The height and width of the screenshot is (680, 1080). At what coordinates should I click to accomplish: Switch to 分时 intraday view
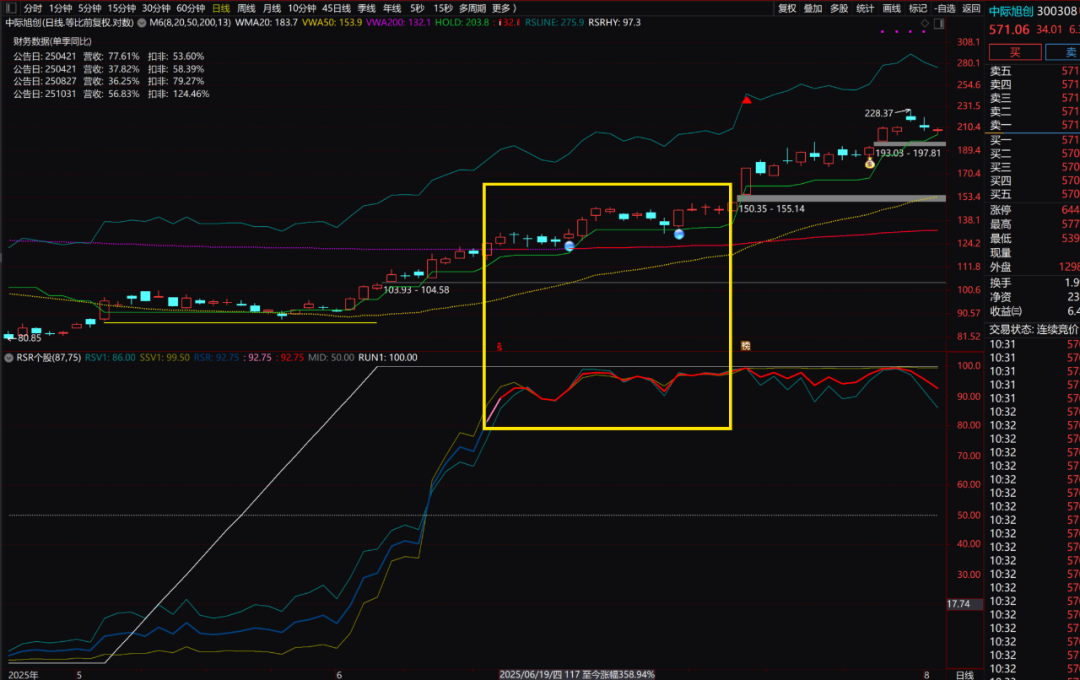click(32, 8)
